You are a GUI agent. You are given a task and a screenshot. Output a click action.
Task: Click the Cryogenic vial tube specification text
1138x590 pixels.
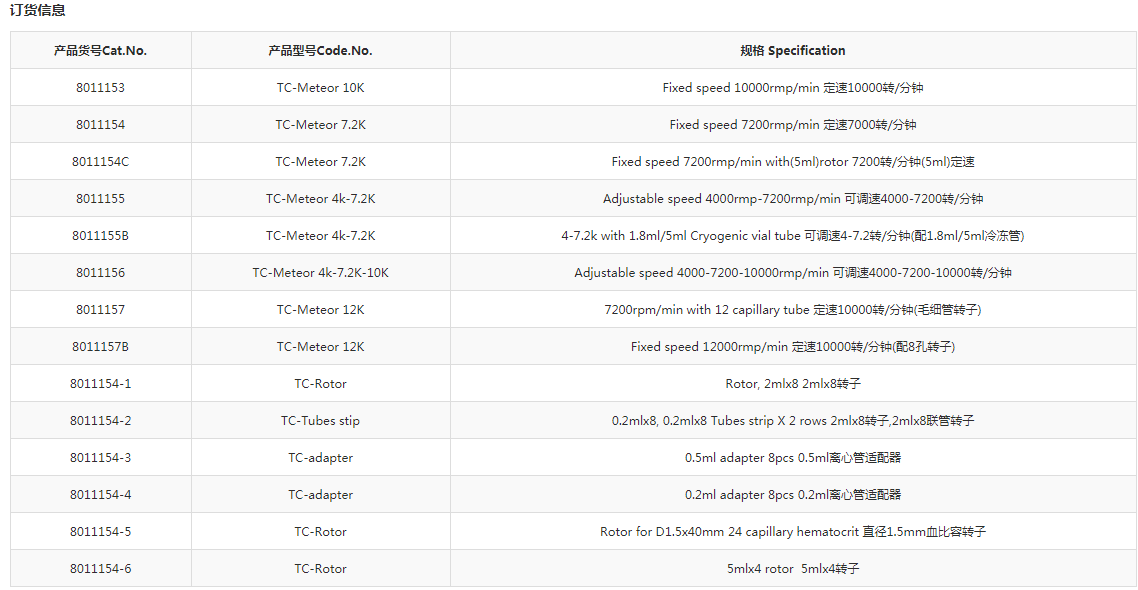point(793,235)
